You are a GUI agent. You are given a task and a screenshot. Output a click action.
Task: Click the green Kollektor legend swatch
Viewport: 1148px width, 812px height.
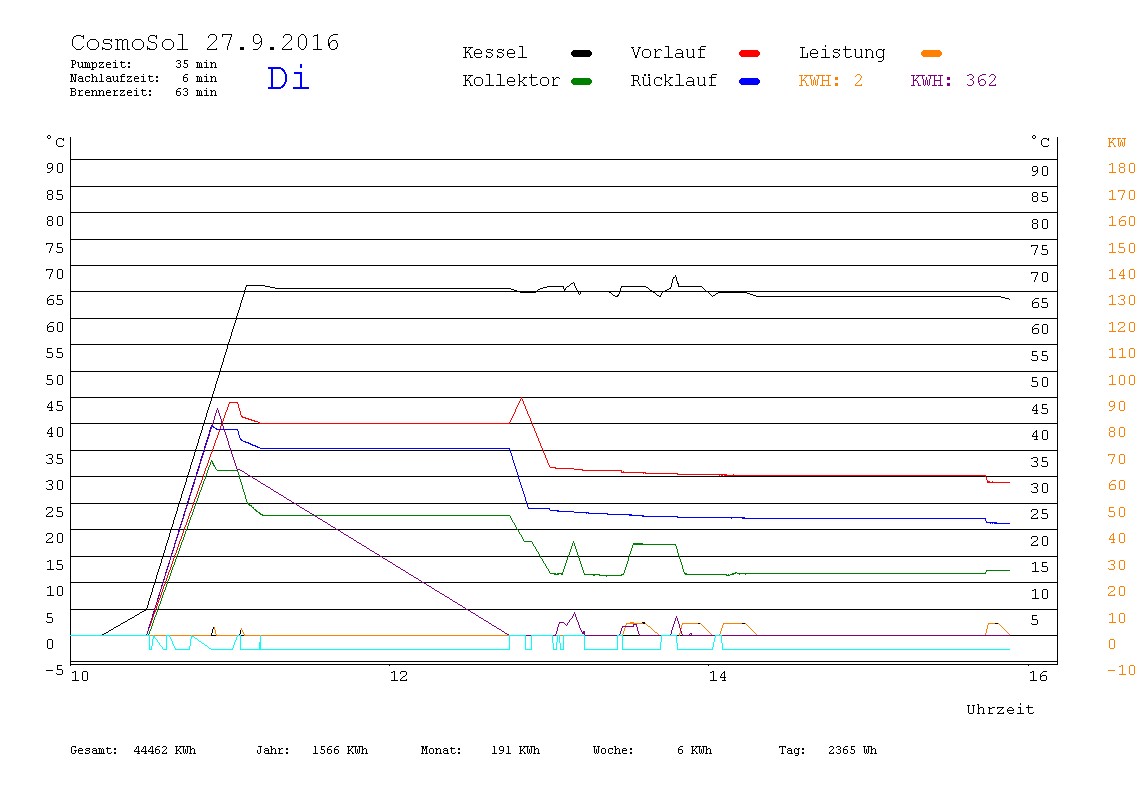pos(581,81)
